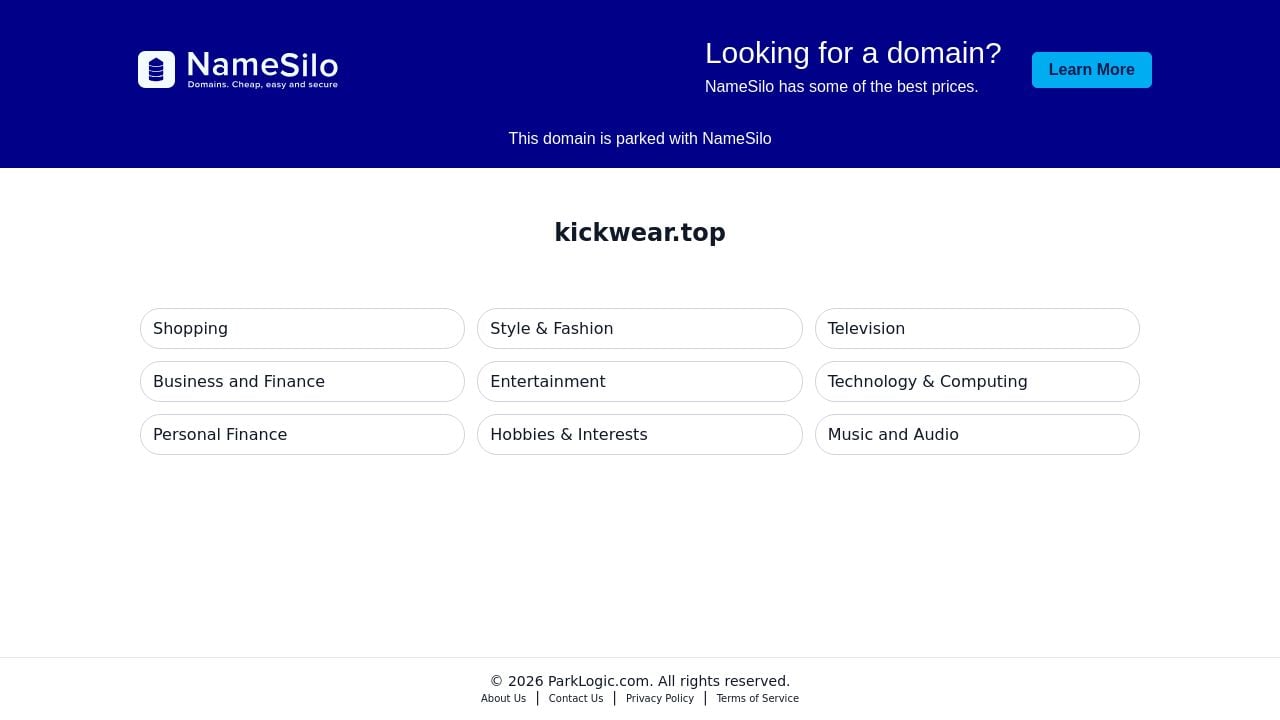The image size is (1280, 720).
Task: Click the Learn More button
Action: (1092, 70)
